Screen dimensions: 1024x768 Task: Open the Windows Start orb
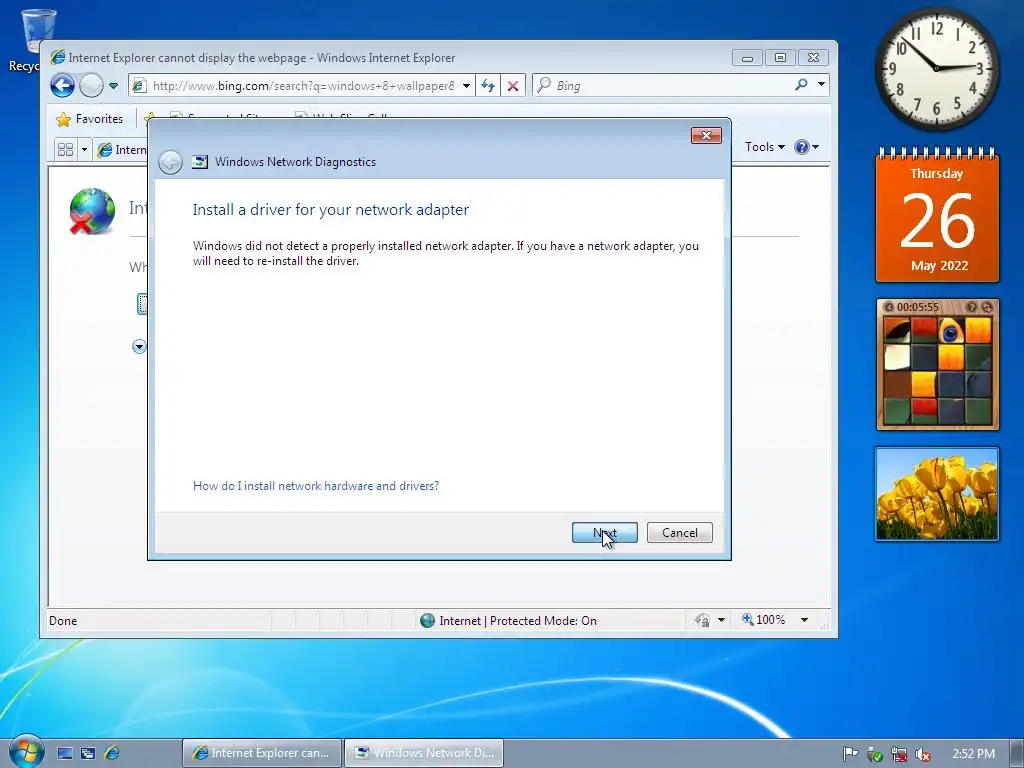(26, 751)
